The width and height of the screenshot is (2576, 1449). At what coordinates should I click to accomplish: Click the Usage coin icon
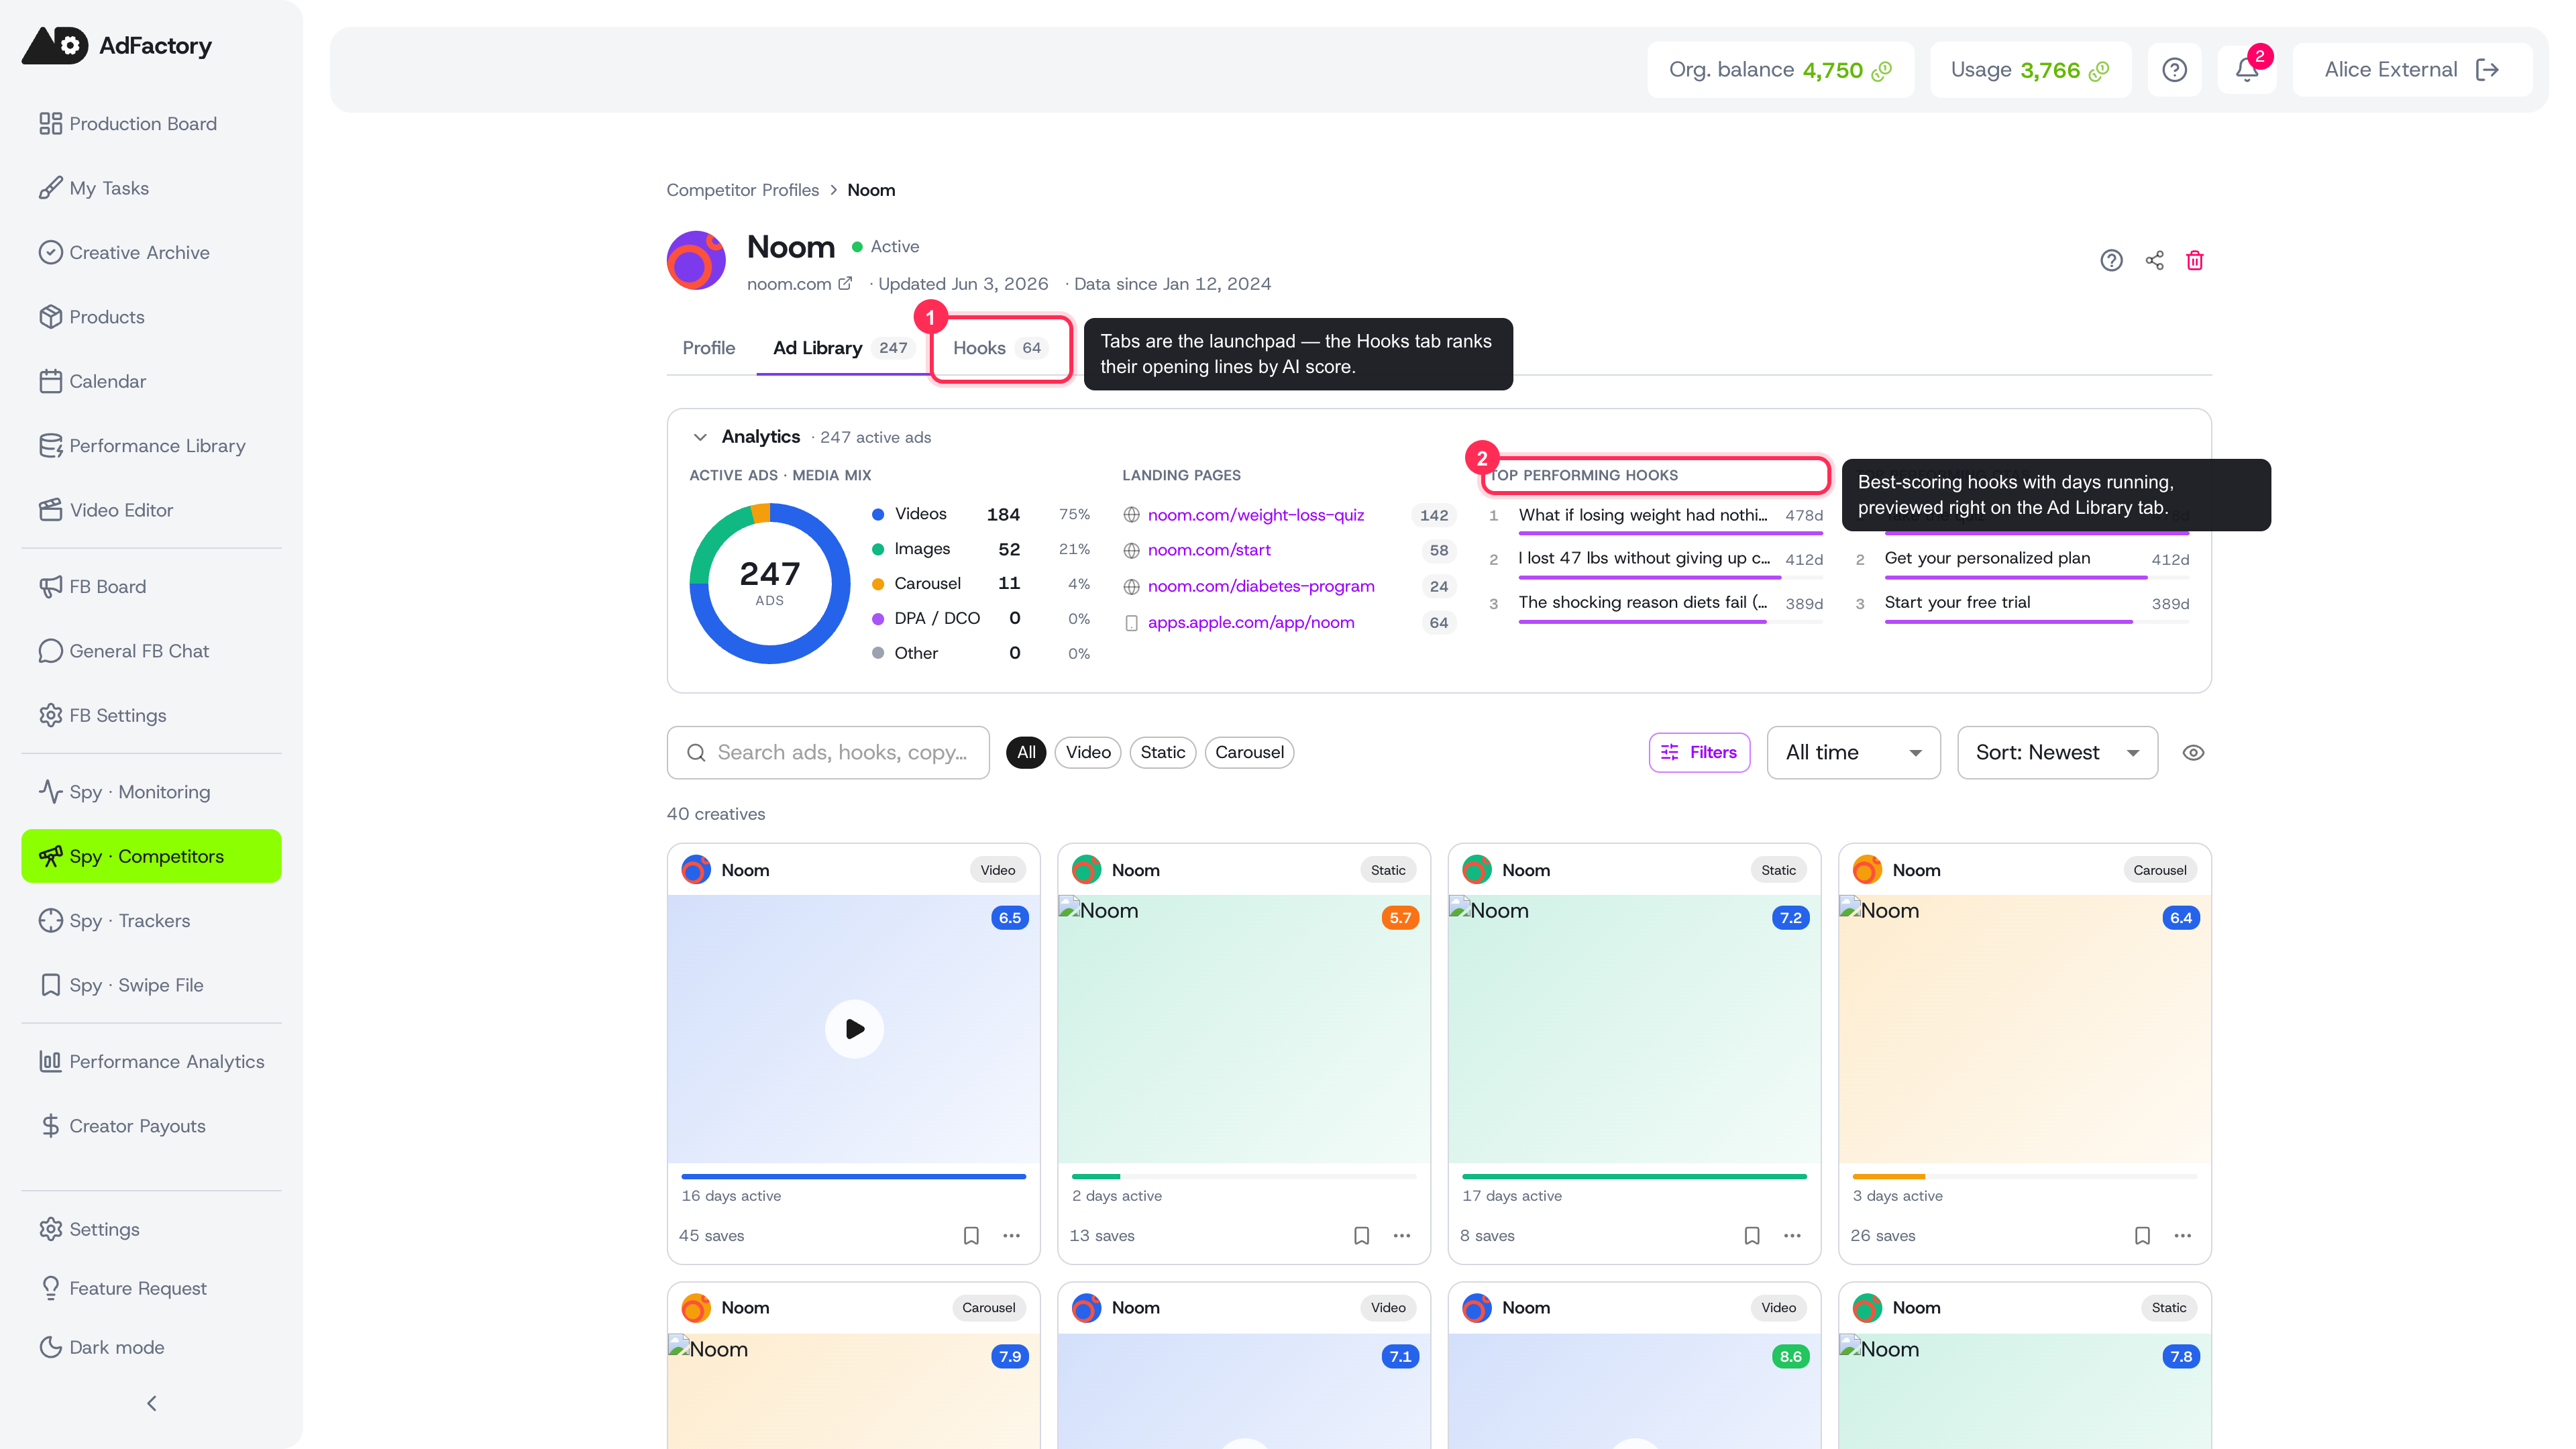tap(2099, 71)
